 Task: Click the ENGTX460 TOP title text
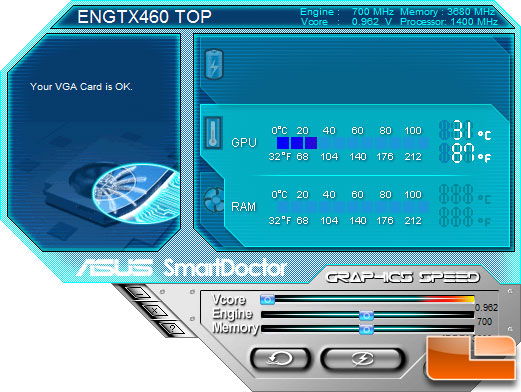click(x=144, y=17)
